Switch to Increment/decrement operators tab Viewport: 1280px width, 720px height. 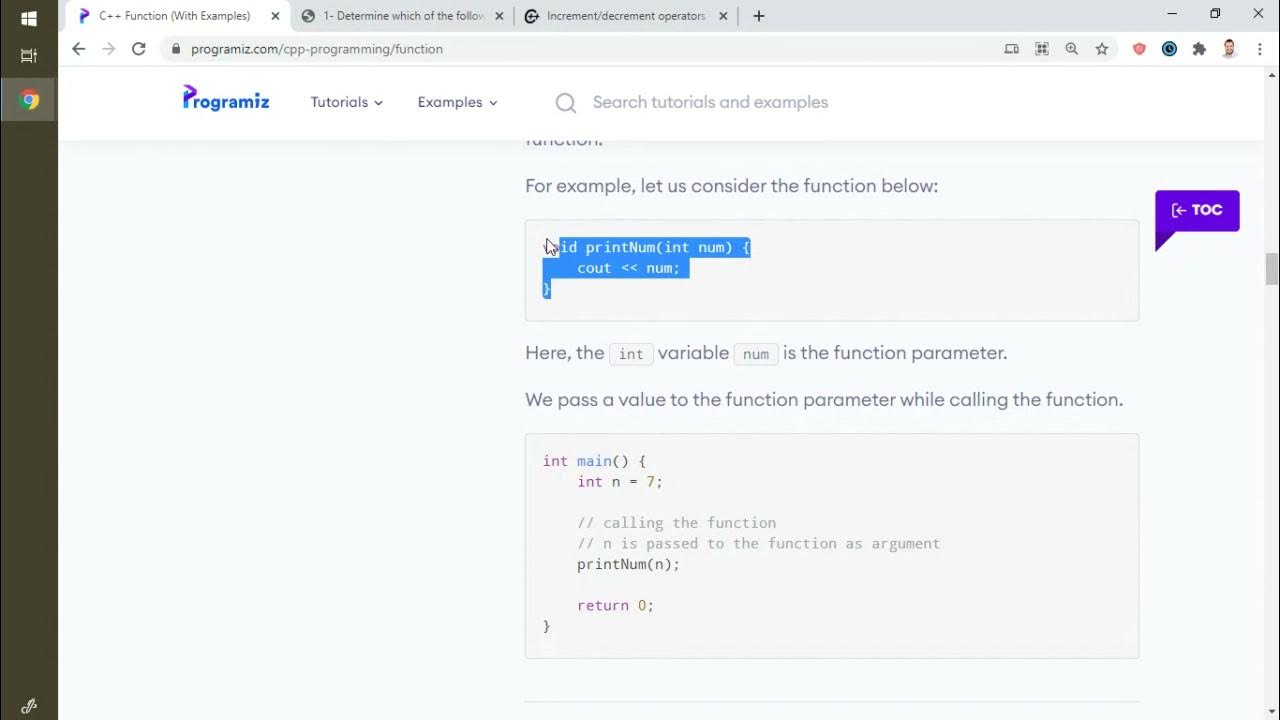[615, 16]
